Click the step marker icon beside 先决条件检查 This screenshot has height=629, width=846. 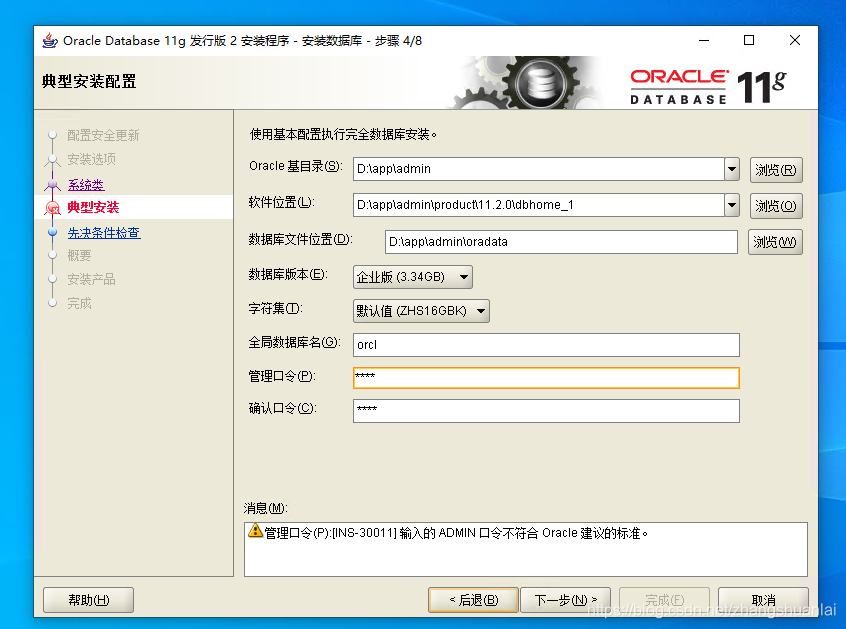(52, 233)
